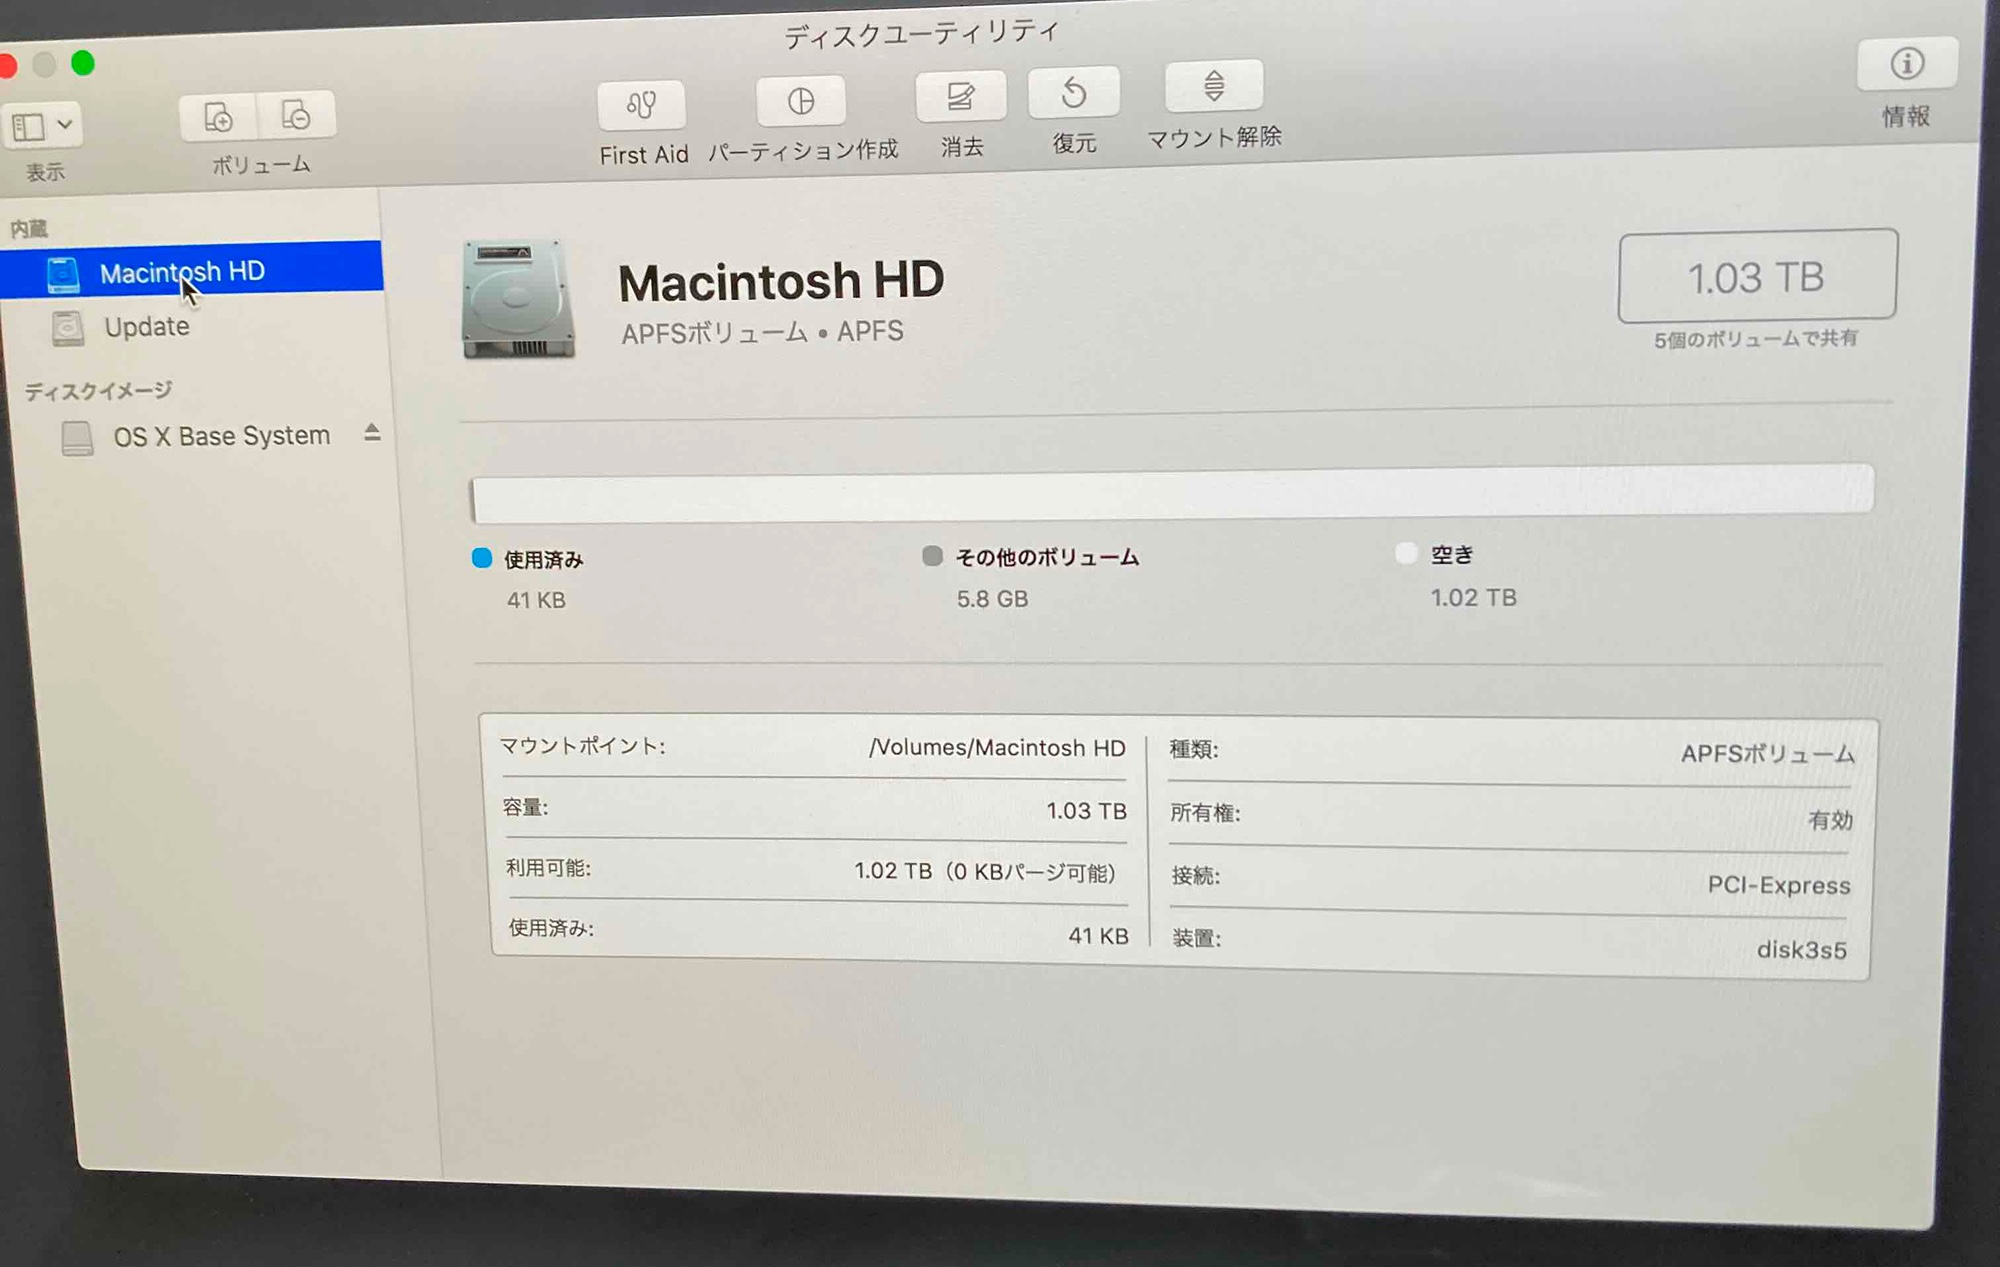Click the Restore (復元) toolbar icon

pos(1073,93)
